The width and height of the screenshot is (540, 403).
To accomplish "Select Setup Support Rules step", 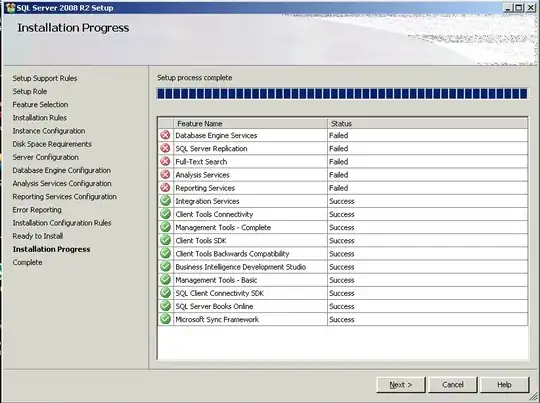I will pos(45,78).
